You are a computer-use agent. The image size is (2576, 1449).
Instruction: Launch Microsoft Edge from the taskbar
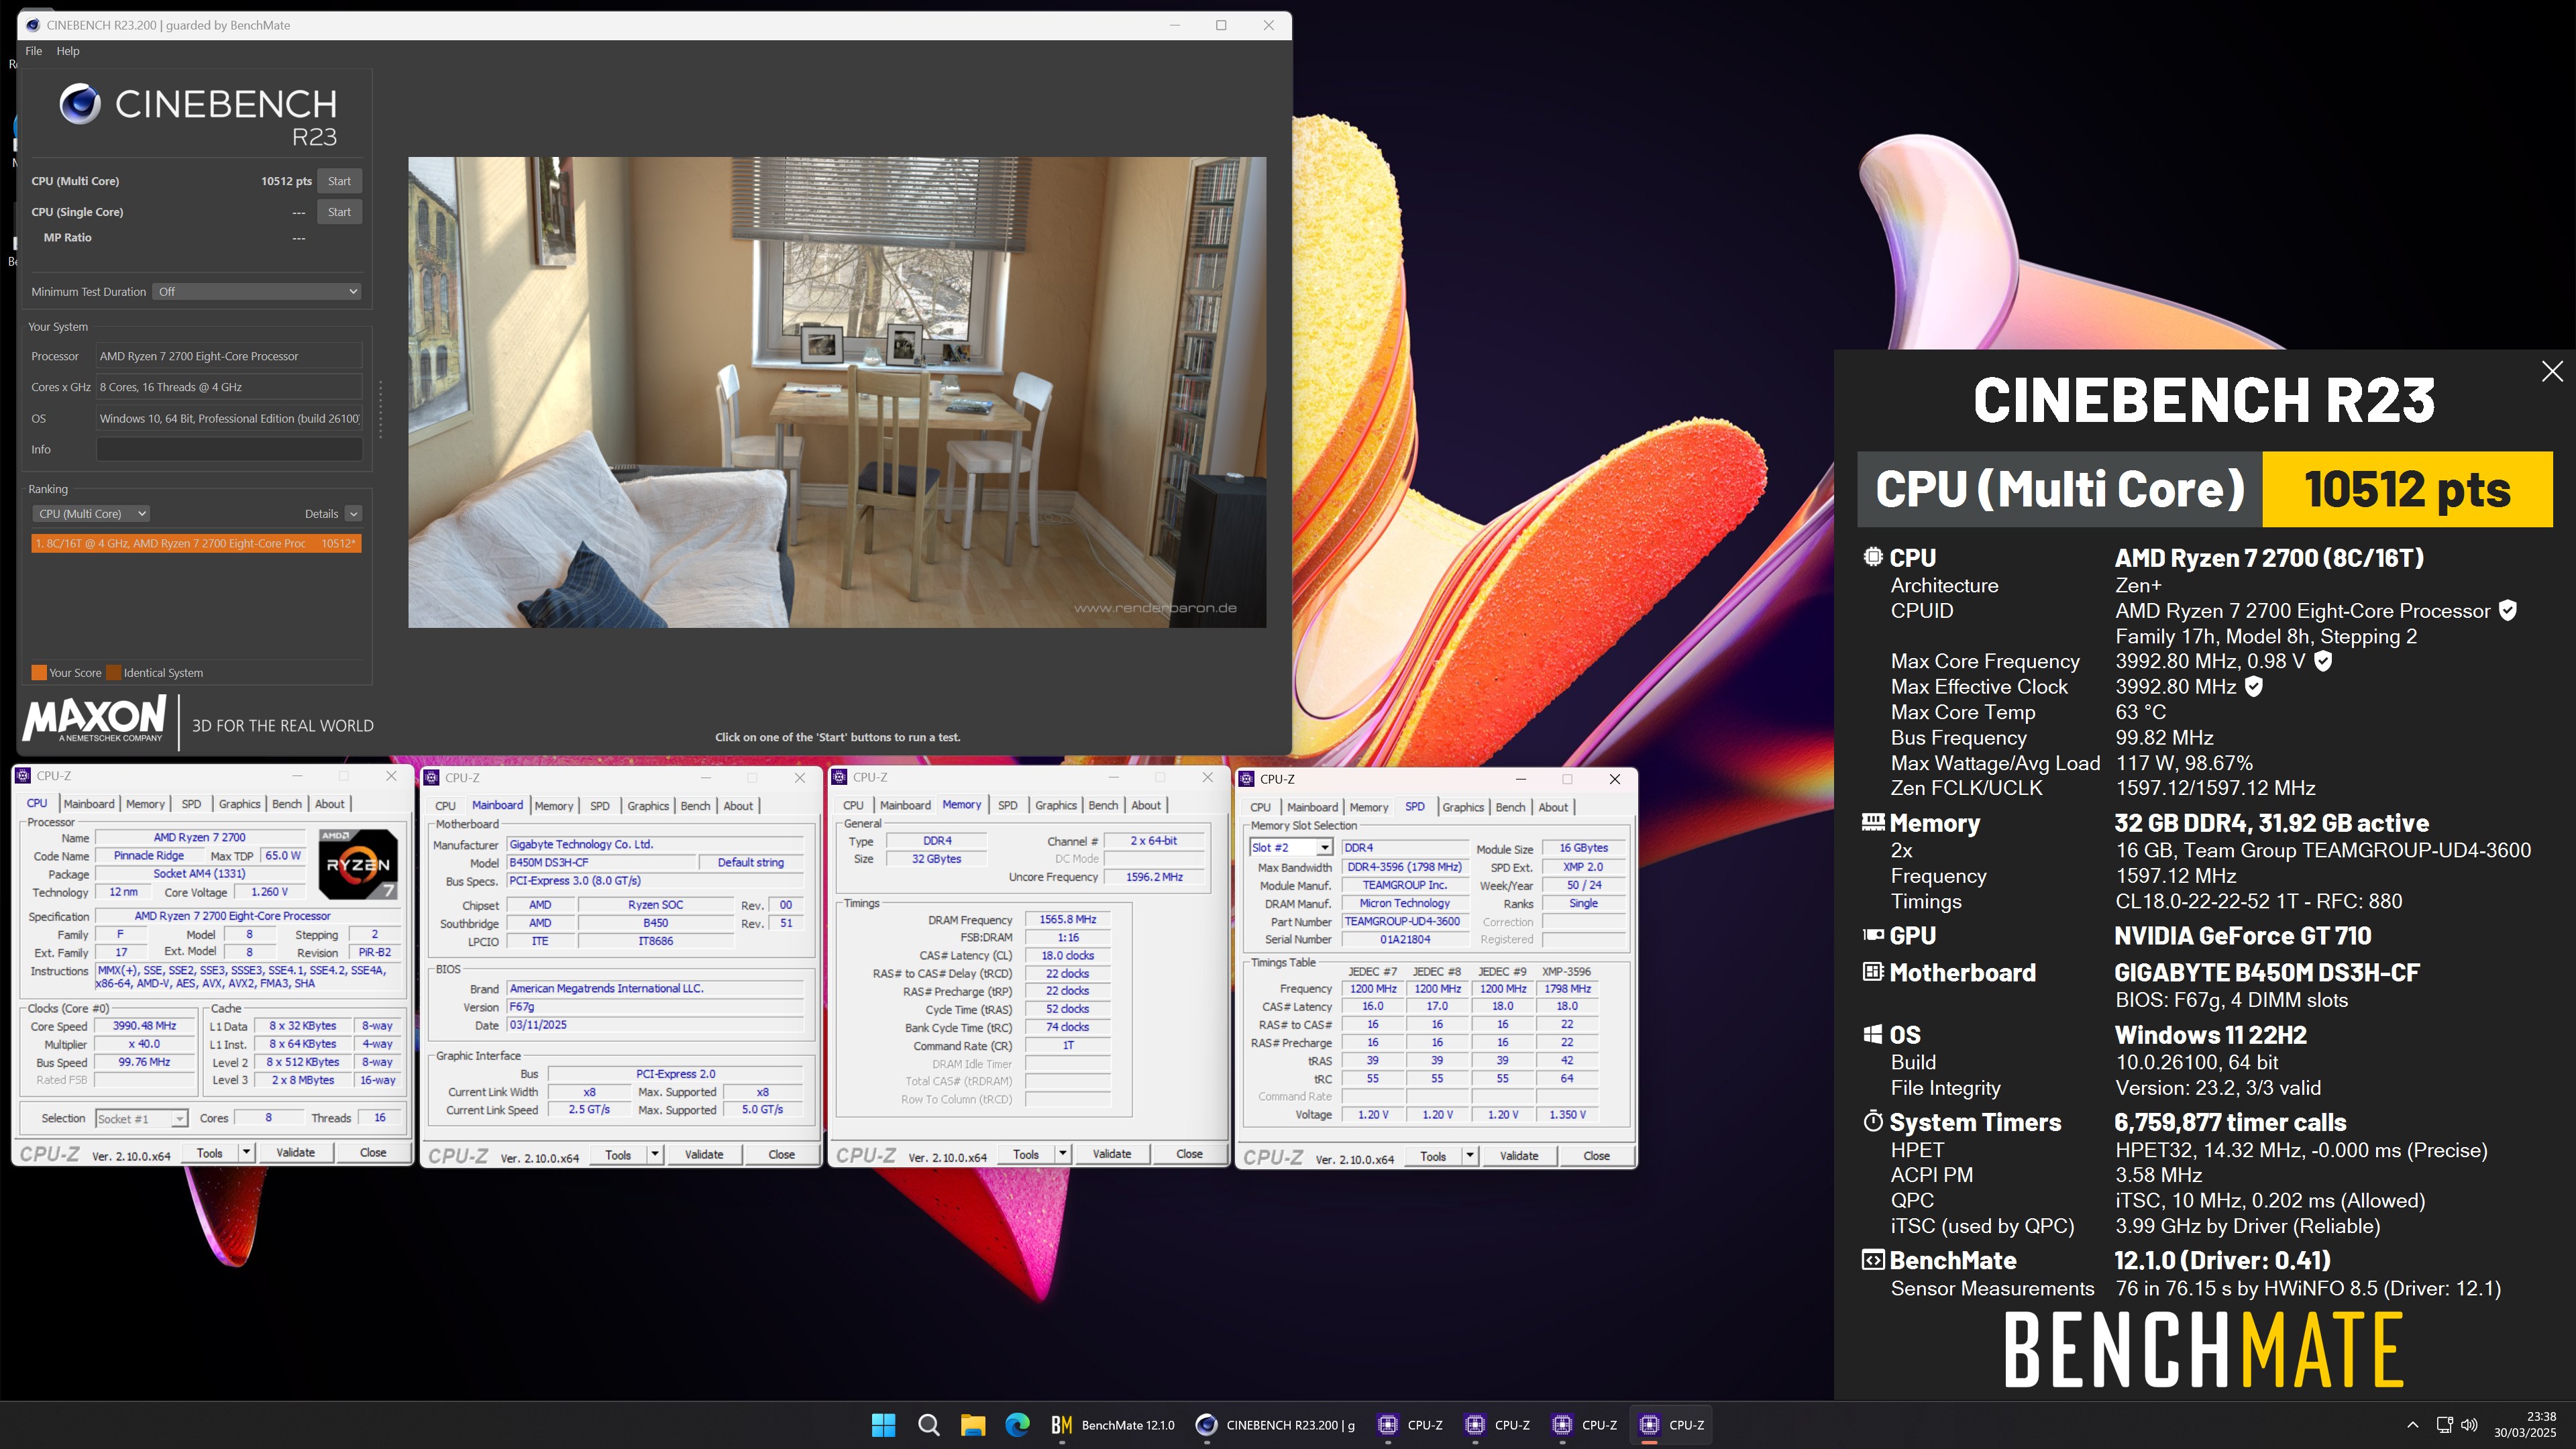[x=1017, y=1425]
